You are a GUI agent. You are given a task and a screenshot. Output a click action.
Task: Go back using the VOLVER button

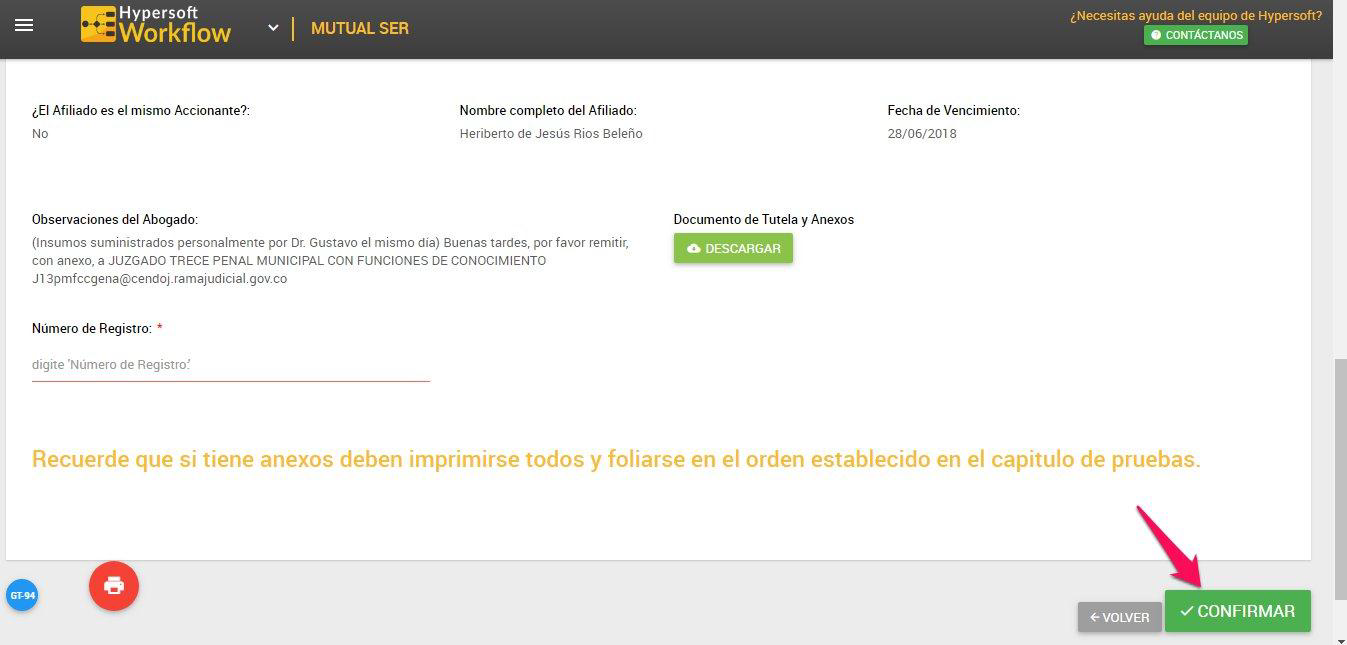[1119, 617]
